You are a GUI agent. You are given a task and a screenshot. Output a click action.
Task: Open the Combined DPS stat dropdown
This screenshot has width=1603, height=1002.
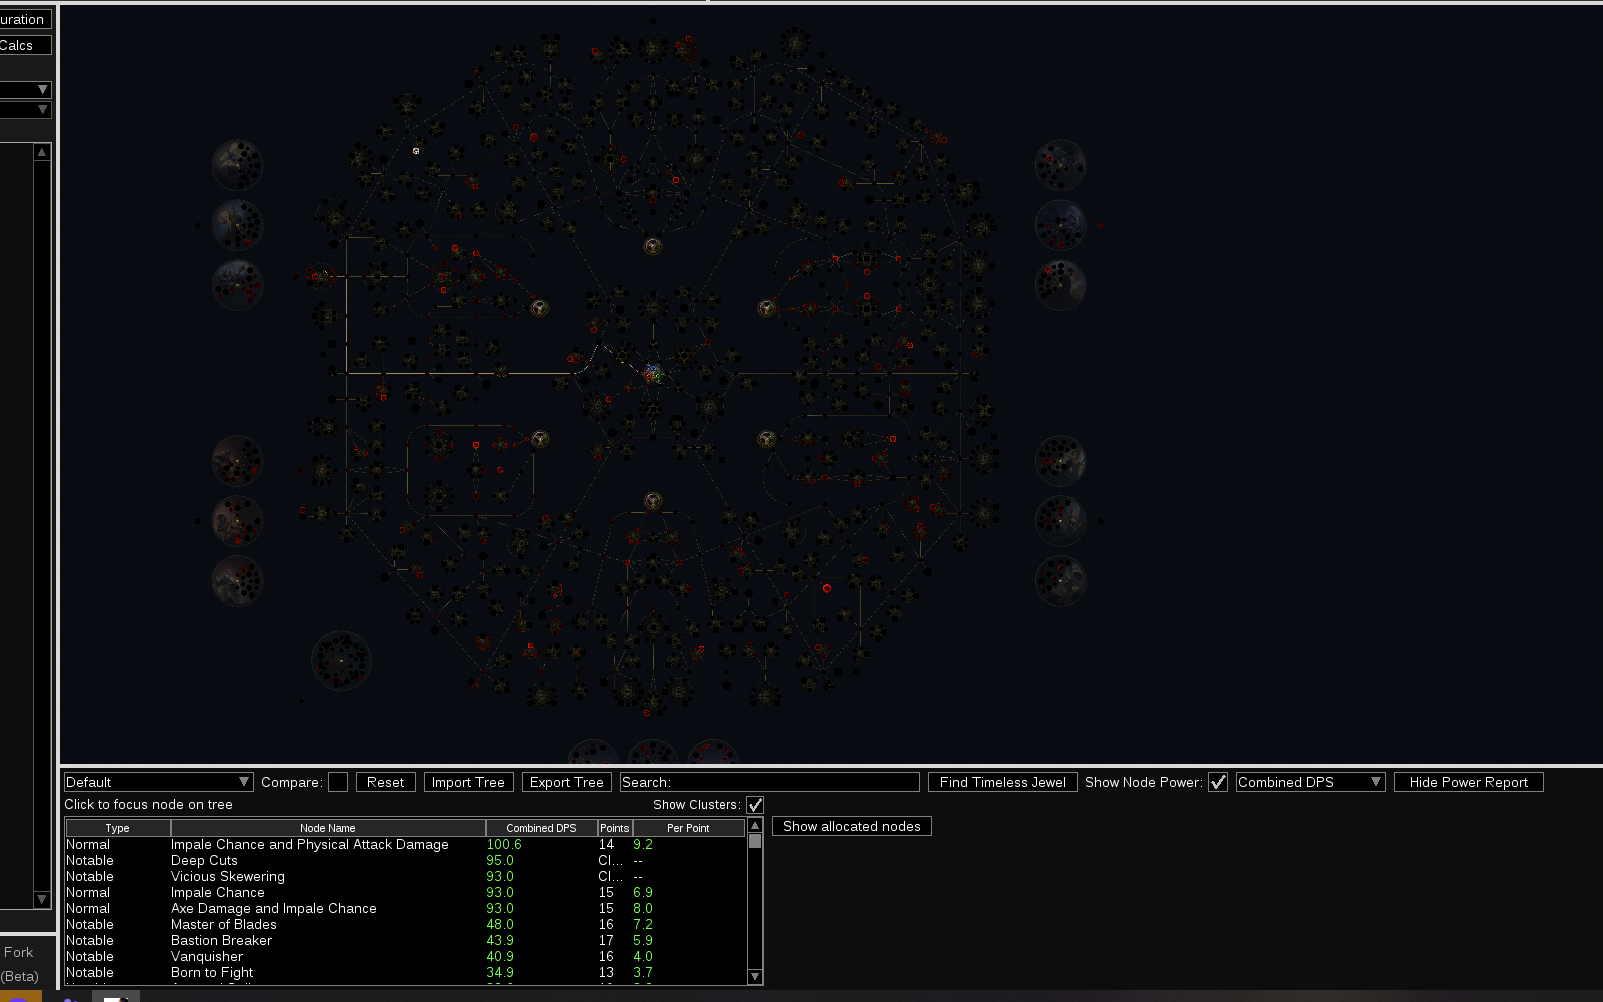pos(1310,782)
